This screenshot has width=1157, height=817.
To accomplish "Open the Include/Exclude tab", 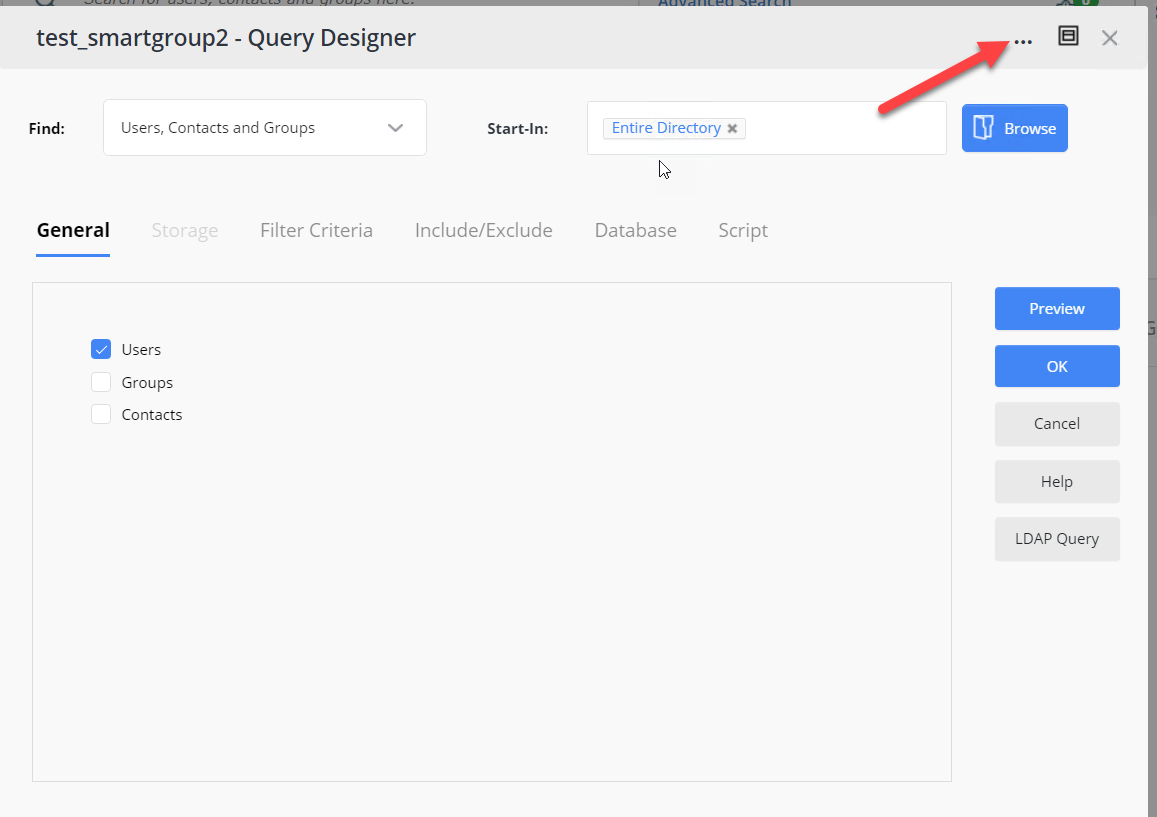I will coord(483,230).
